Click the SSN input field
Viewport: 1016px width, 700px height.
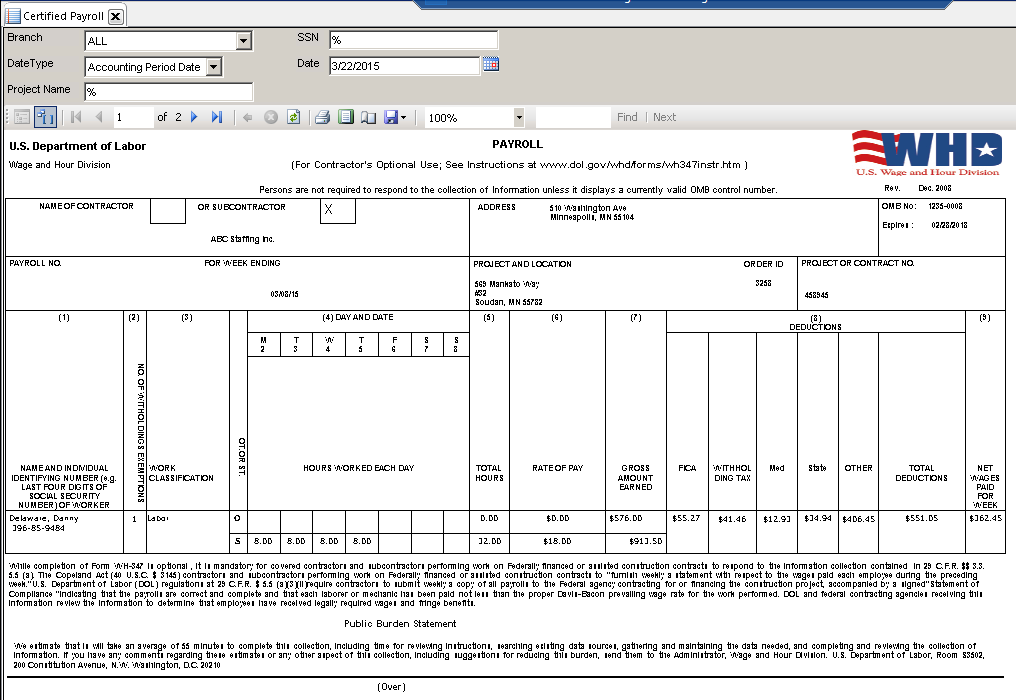pyautogui.click(x=413, y=40)
